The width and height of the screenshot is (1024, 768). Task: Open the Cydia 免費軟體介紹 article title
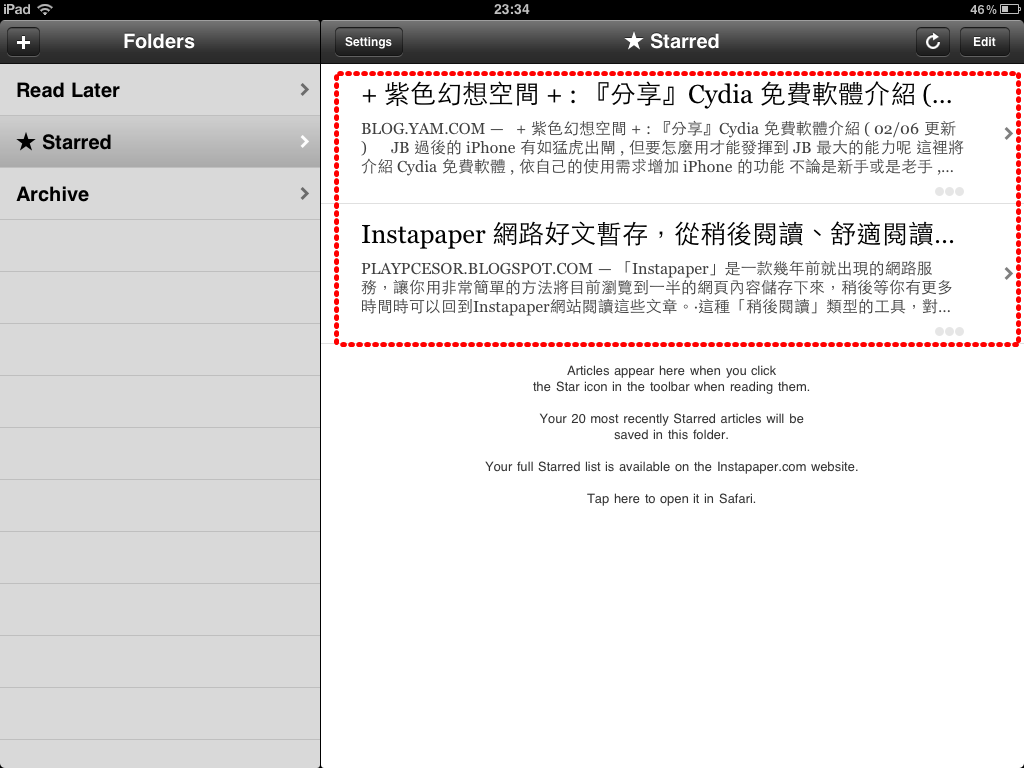point(657,95)
